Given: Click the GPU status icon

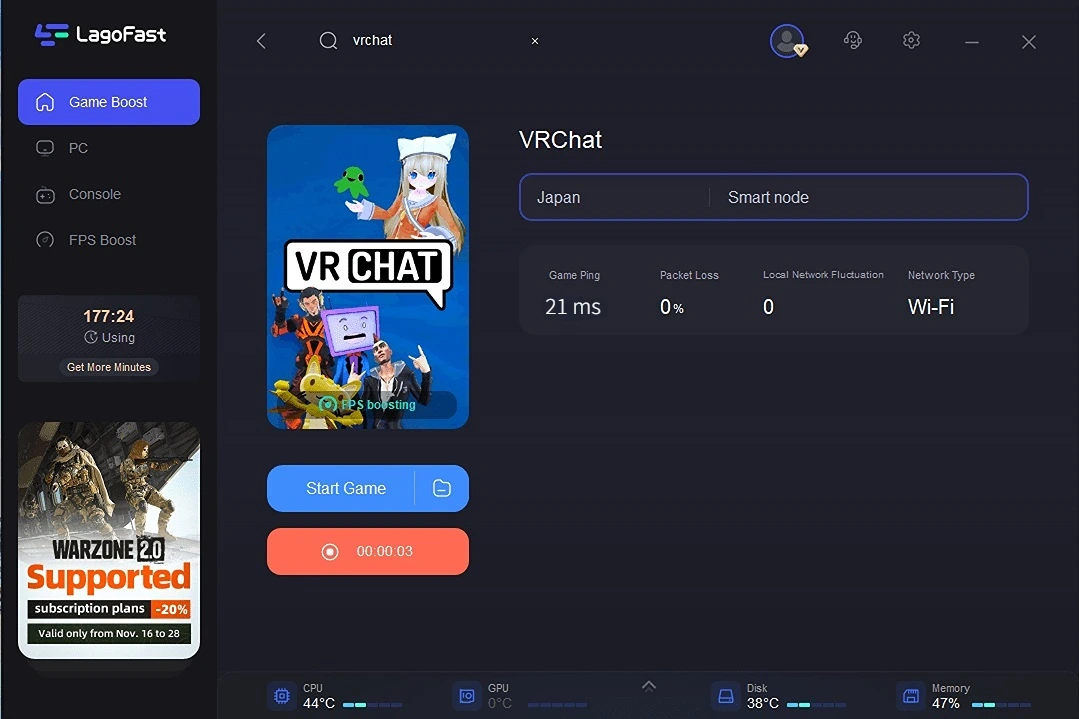Looking at the screenshot, I should click(x=467, y=696).
